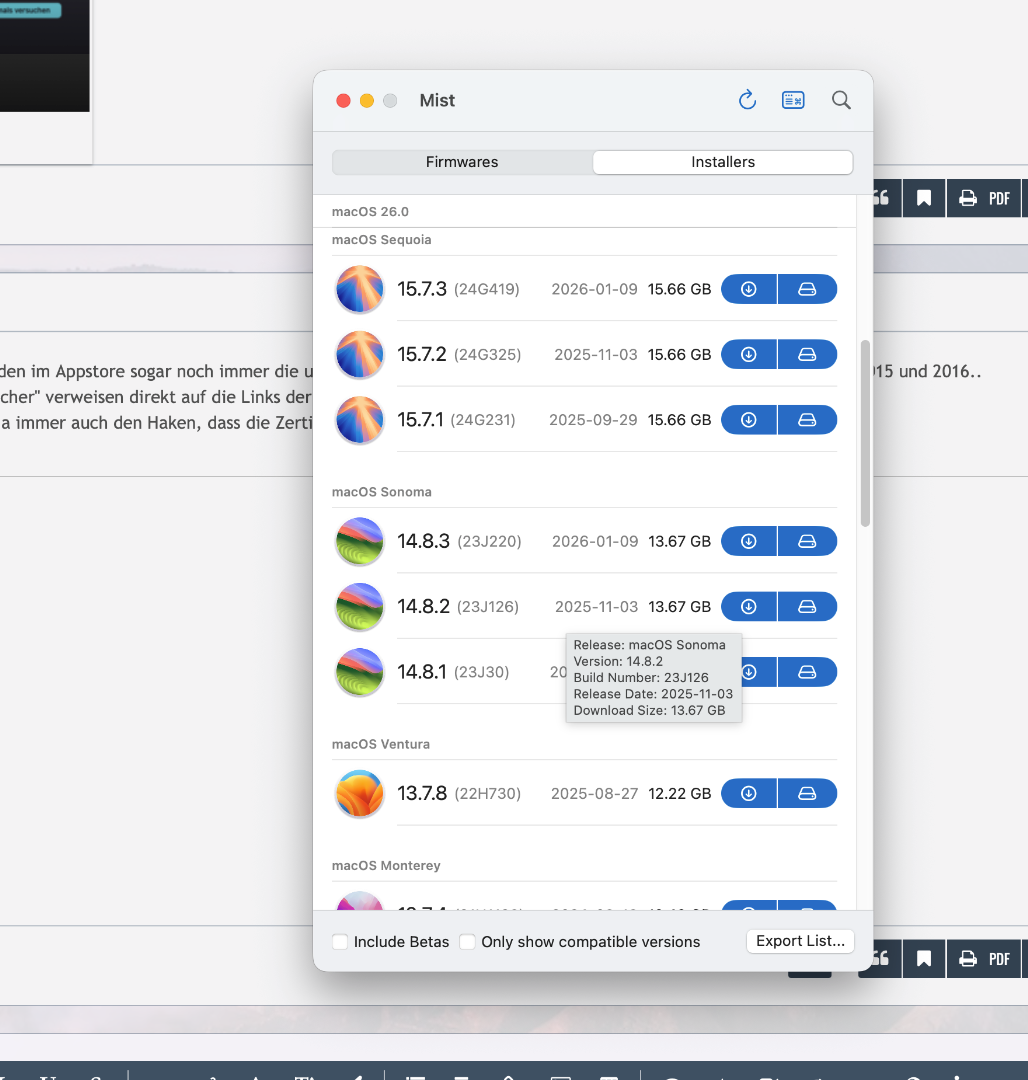
Task: Click the macOS Monterey section header
Action: click(386, 865)
